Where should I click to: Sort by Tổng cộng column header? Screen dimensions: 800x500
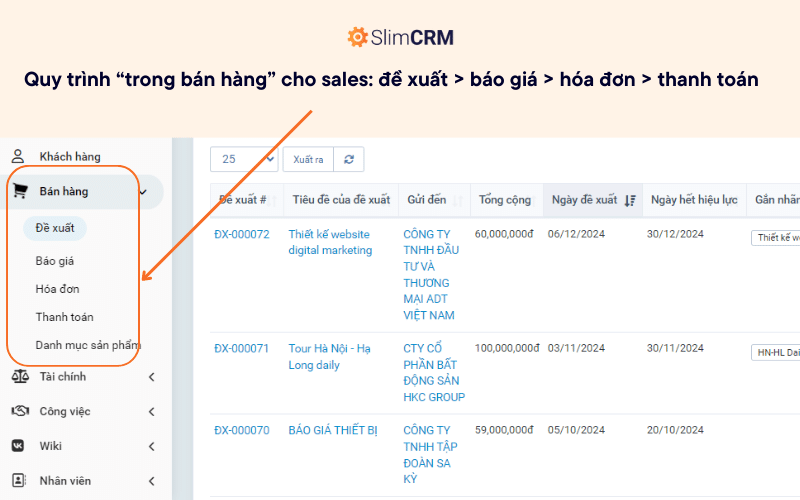(507, 200)
